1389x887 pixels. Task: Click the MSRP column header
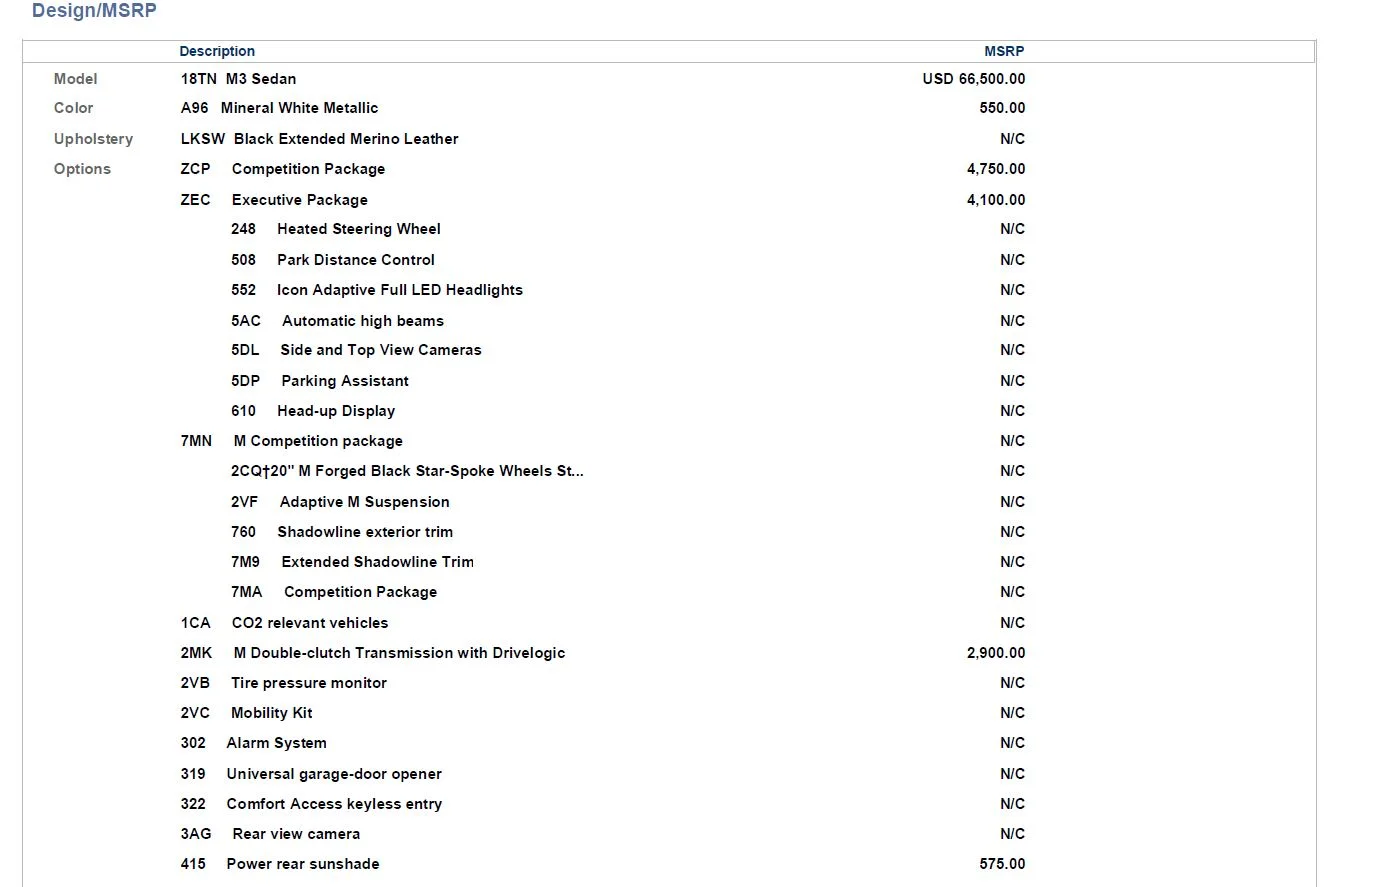pyautogui.click(x=1004, y=51)
